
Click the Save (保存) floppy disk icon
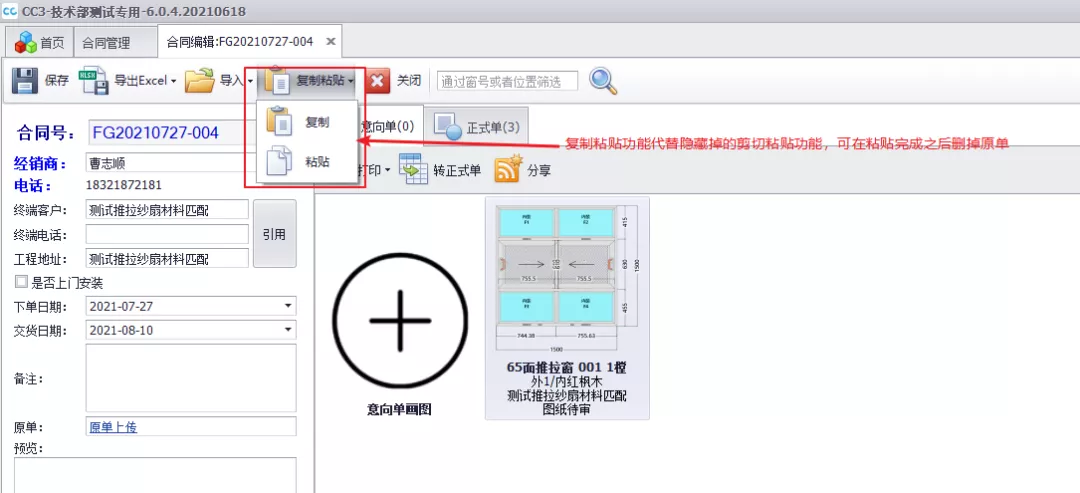(24, 81)
